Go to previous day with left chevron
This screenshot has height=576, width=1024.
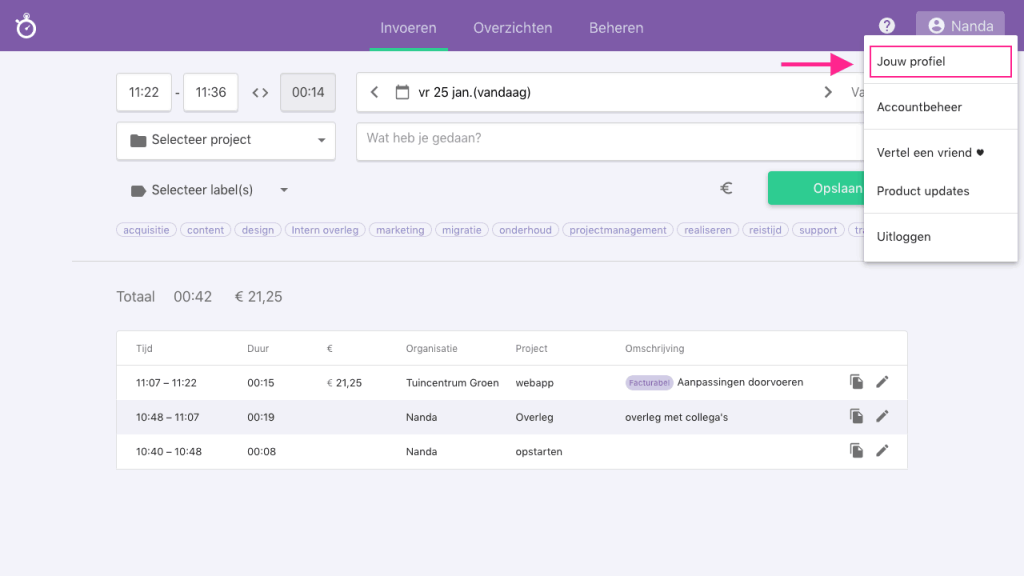(x=375, y=93)
